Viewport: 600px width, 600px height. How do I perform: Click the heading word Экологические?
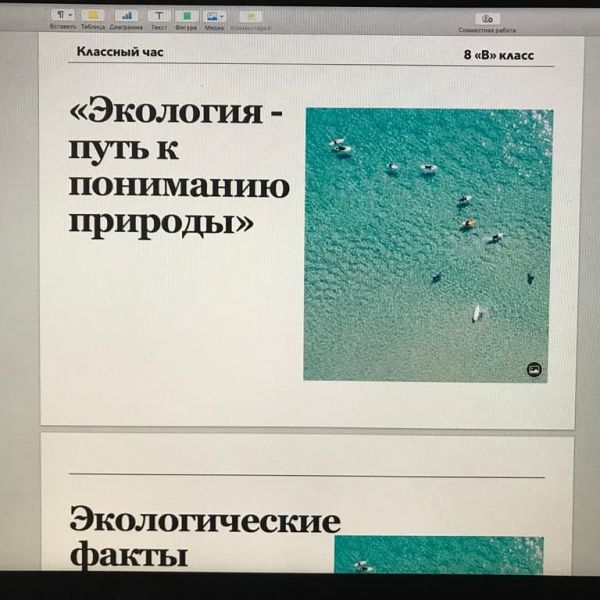coord(204,521)
